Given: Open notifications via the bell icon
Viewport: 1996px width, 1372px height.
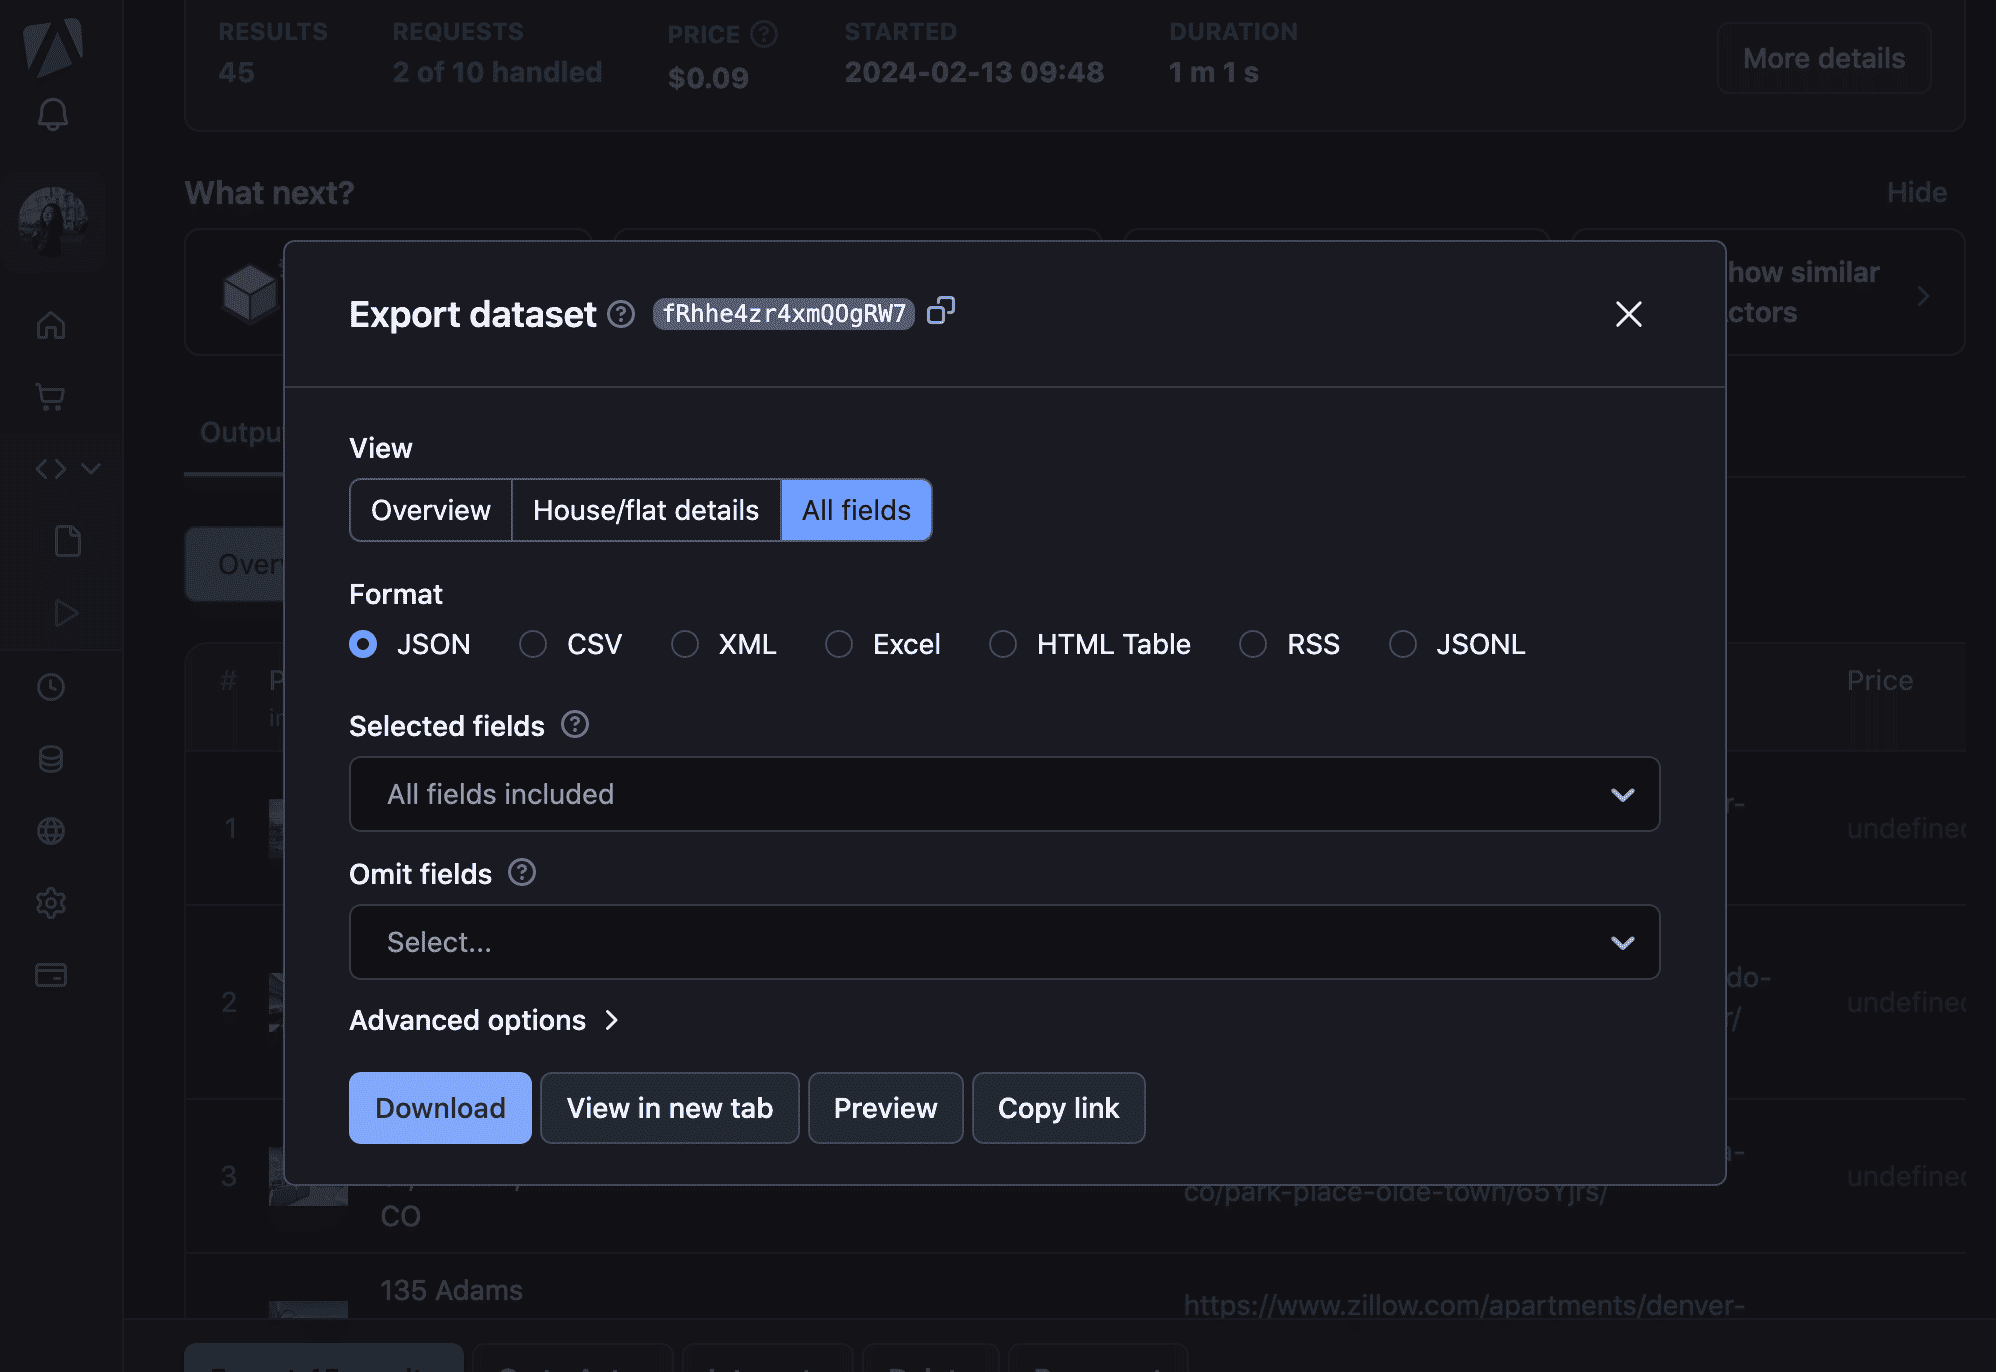Looking at the screenshot, I should 52,113.
